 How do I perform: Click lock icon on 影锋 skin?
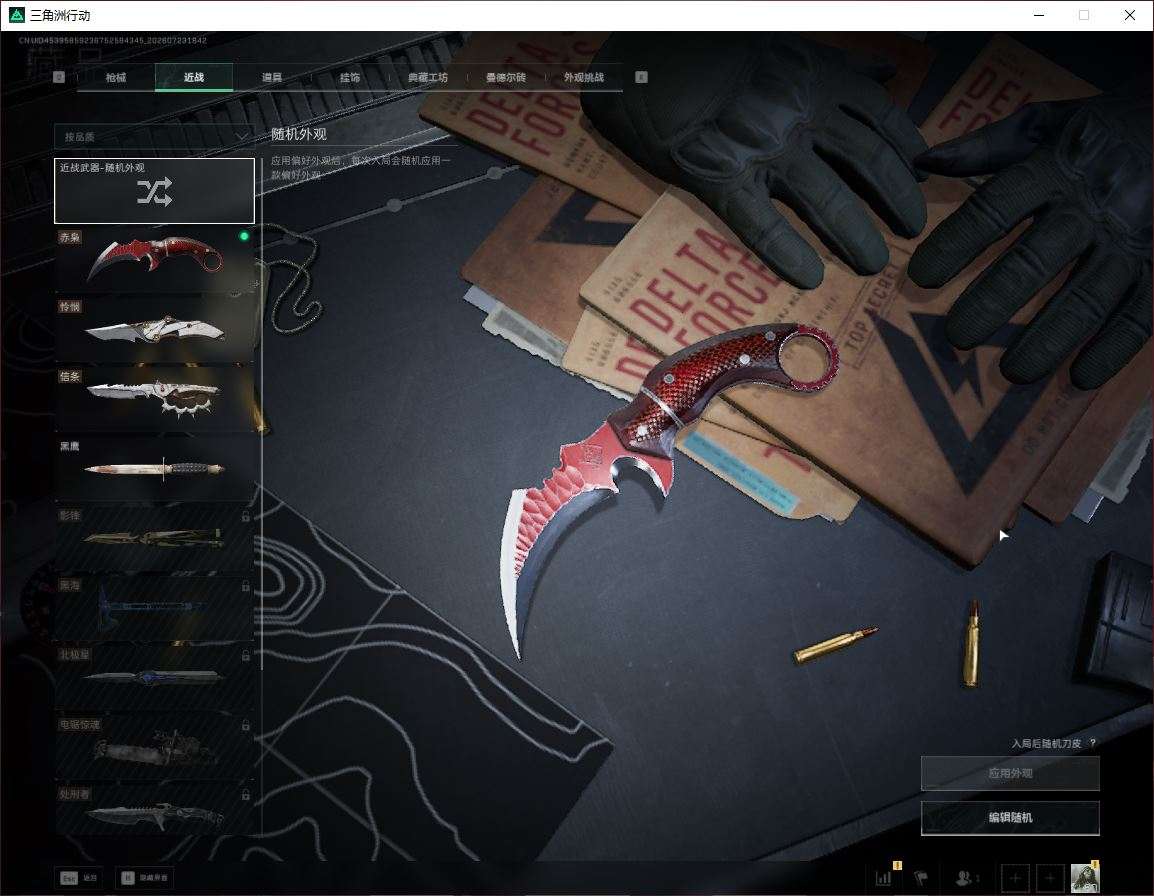246,516
